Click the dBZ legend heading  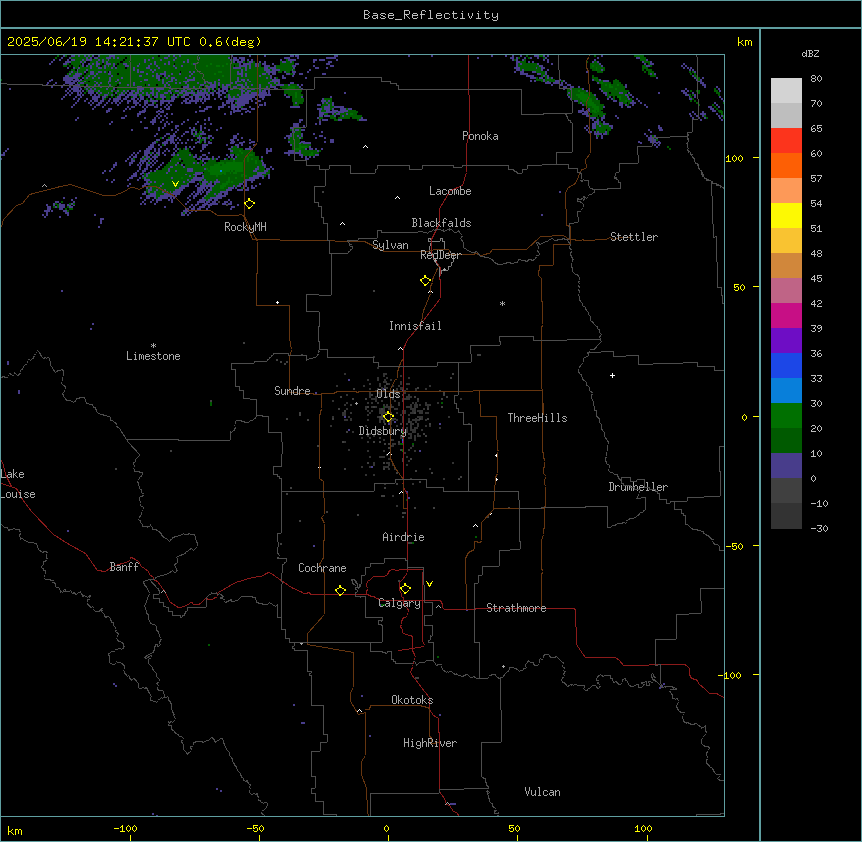point(810,53)
